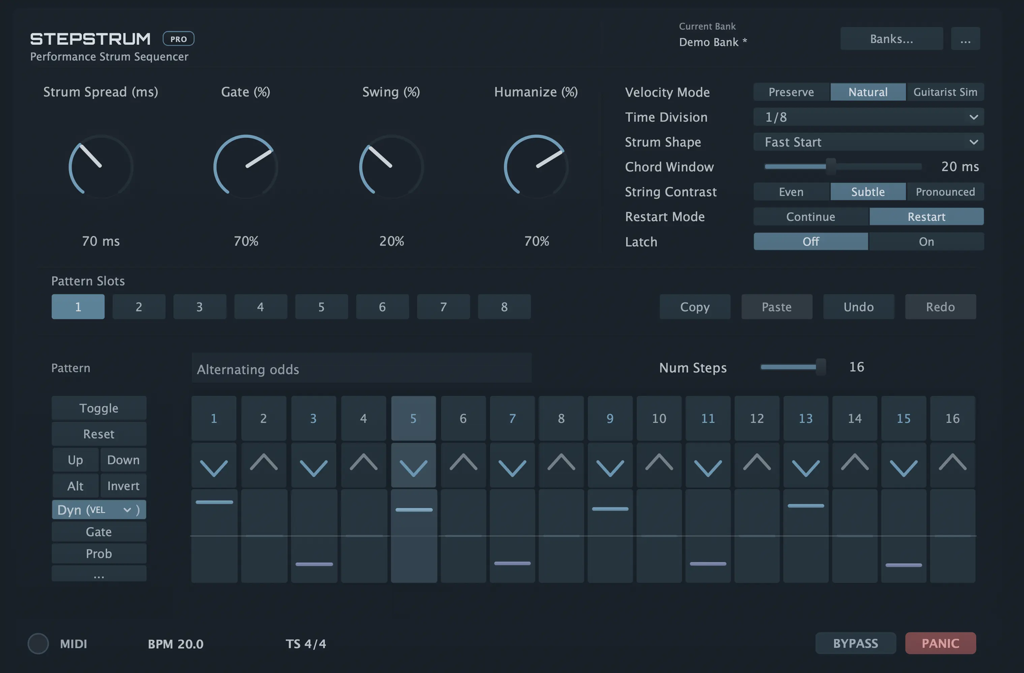Open the Banks browser
Viewport: 1024px width, 673px height.
coord(891,39)
